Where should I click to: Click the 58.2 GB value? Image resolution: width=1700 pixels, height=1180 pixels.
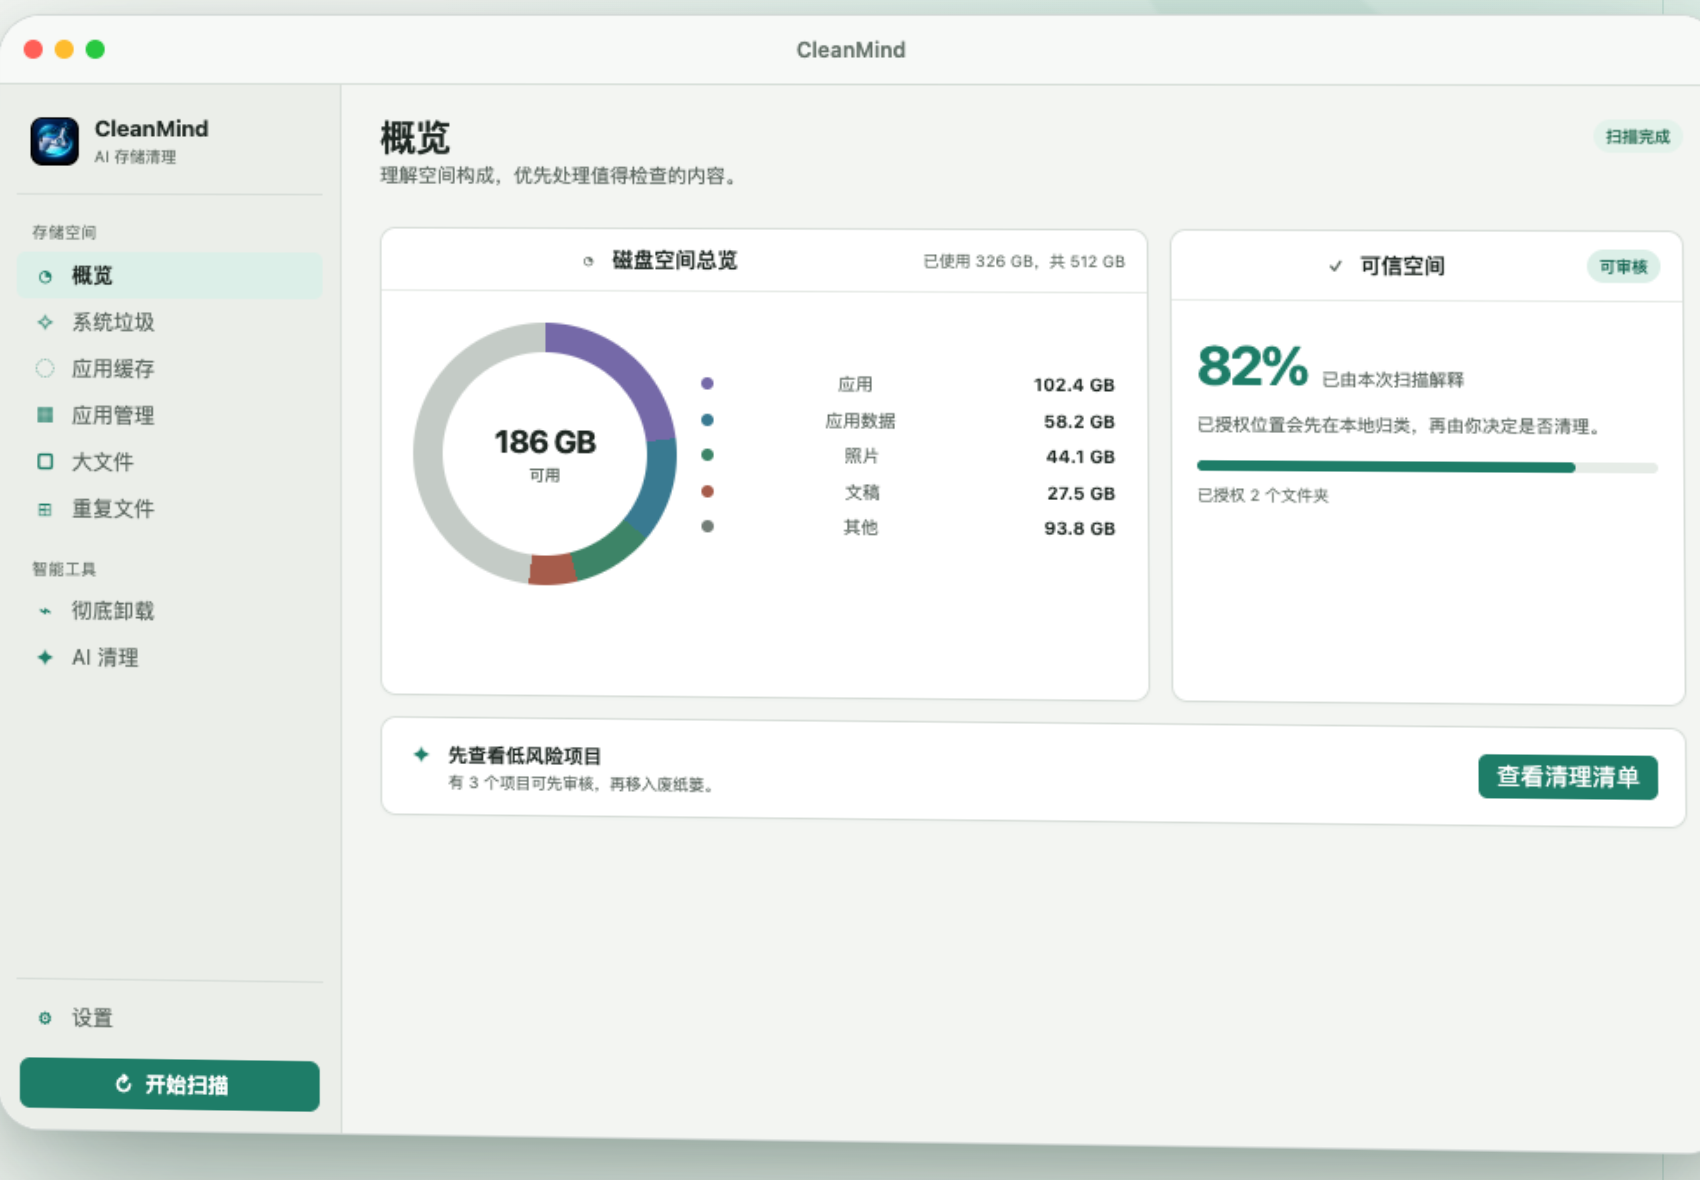click(x=1079, y=422)
